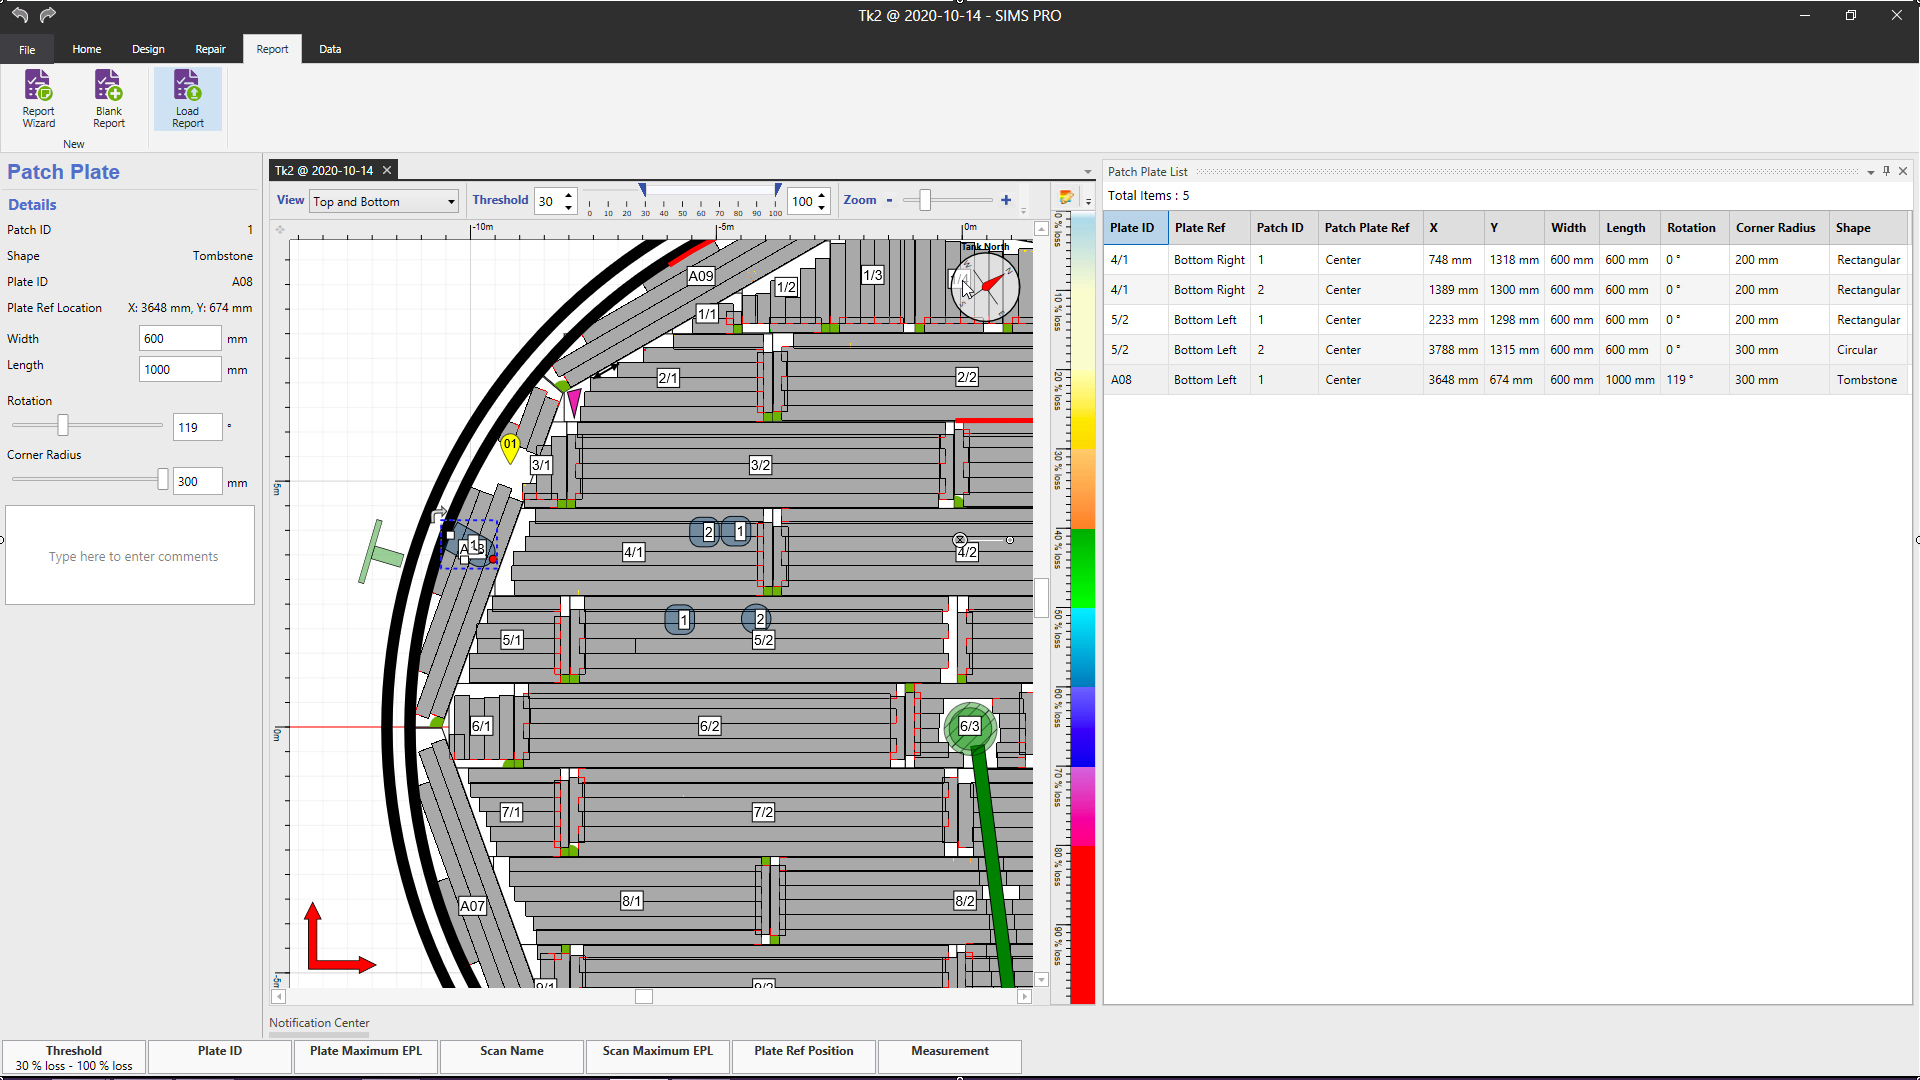Open Patch Plate List panel options arrow

(1870, 172)
